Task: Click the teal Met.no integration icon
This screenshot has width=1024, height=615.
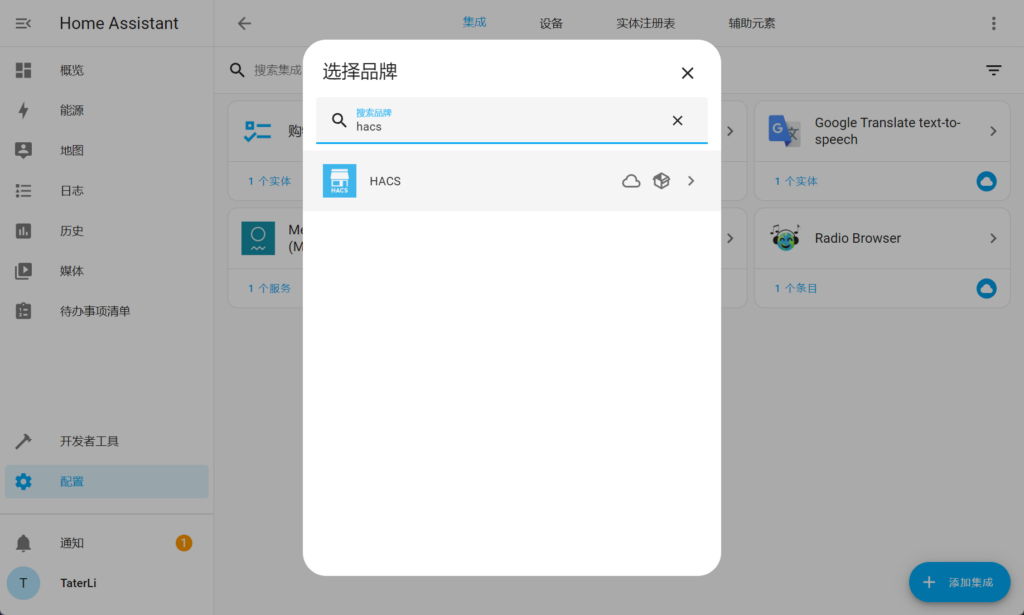Action: 258,238
